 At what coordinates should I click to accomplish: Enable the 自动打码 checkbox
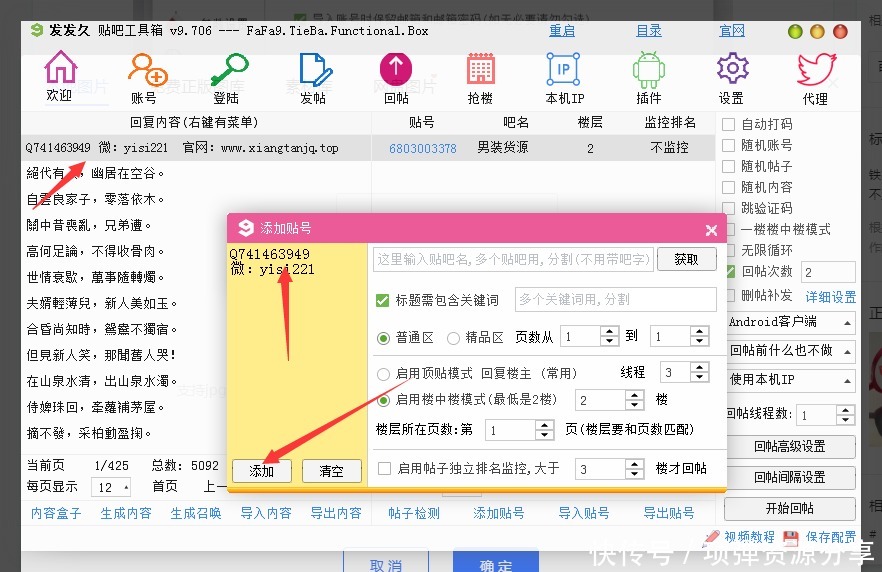tap(728, 124)
